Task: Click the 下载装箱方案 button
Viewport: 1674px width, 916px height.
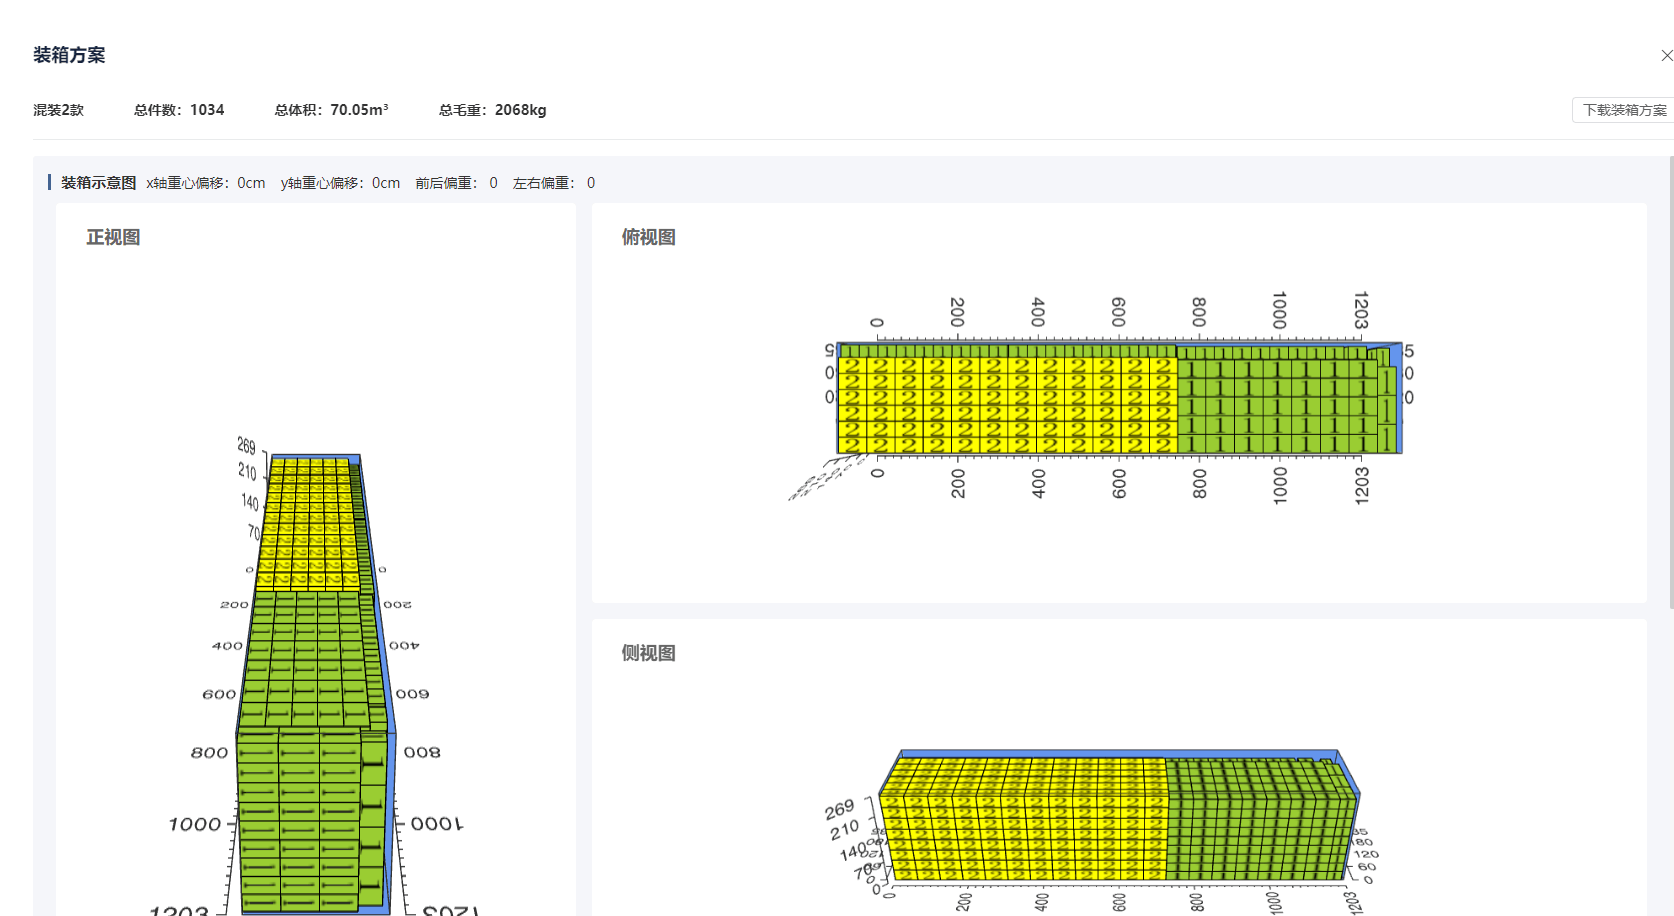Action: coord(1624,110)
